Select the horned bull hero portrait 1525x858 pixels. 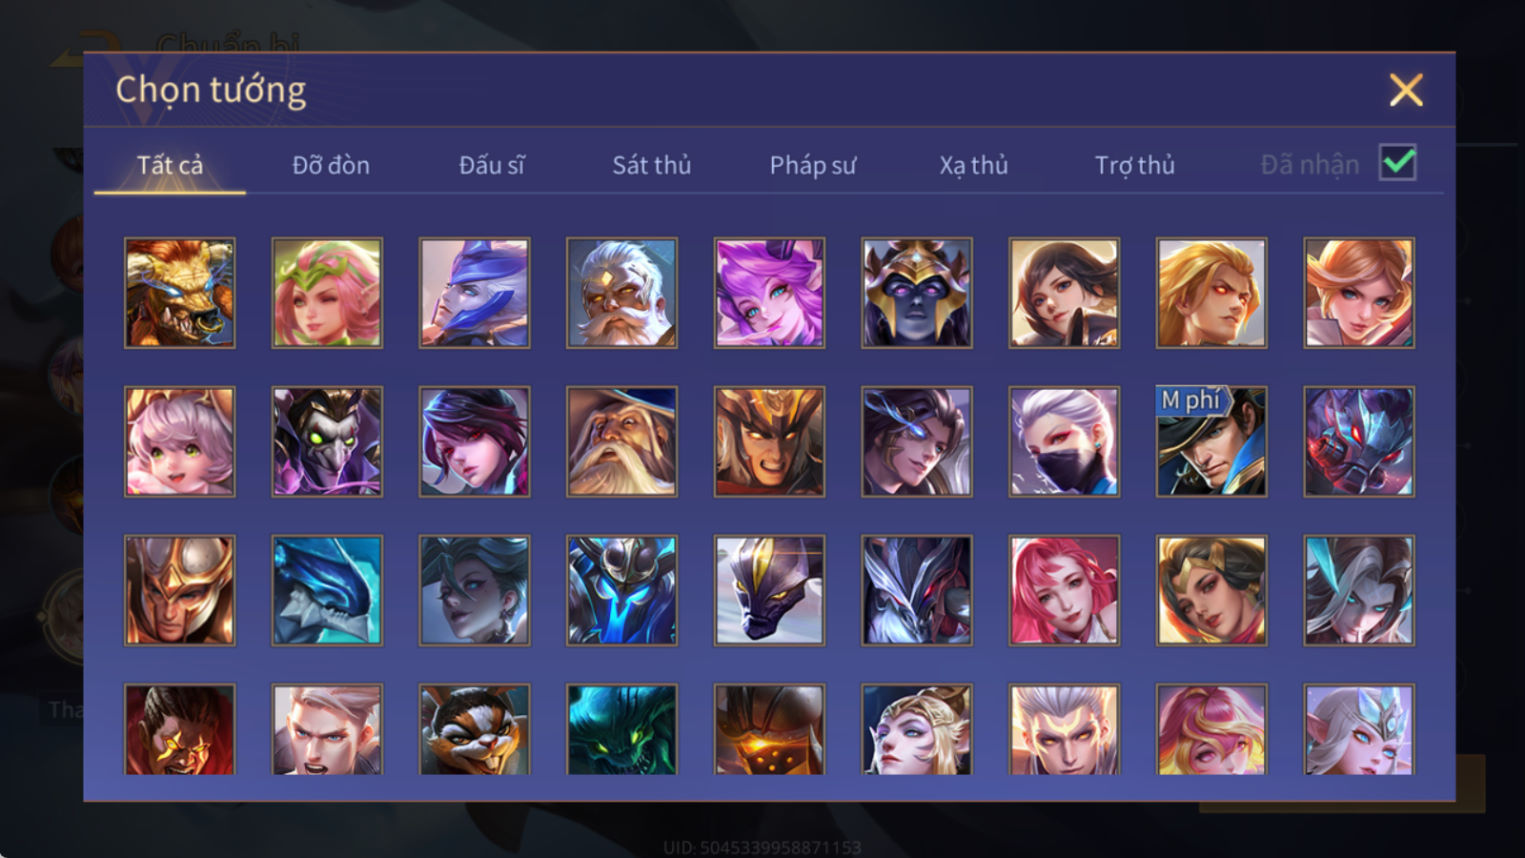180,293
